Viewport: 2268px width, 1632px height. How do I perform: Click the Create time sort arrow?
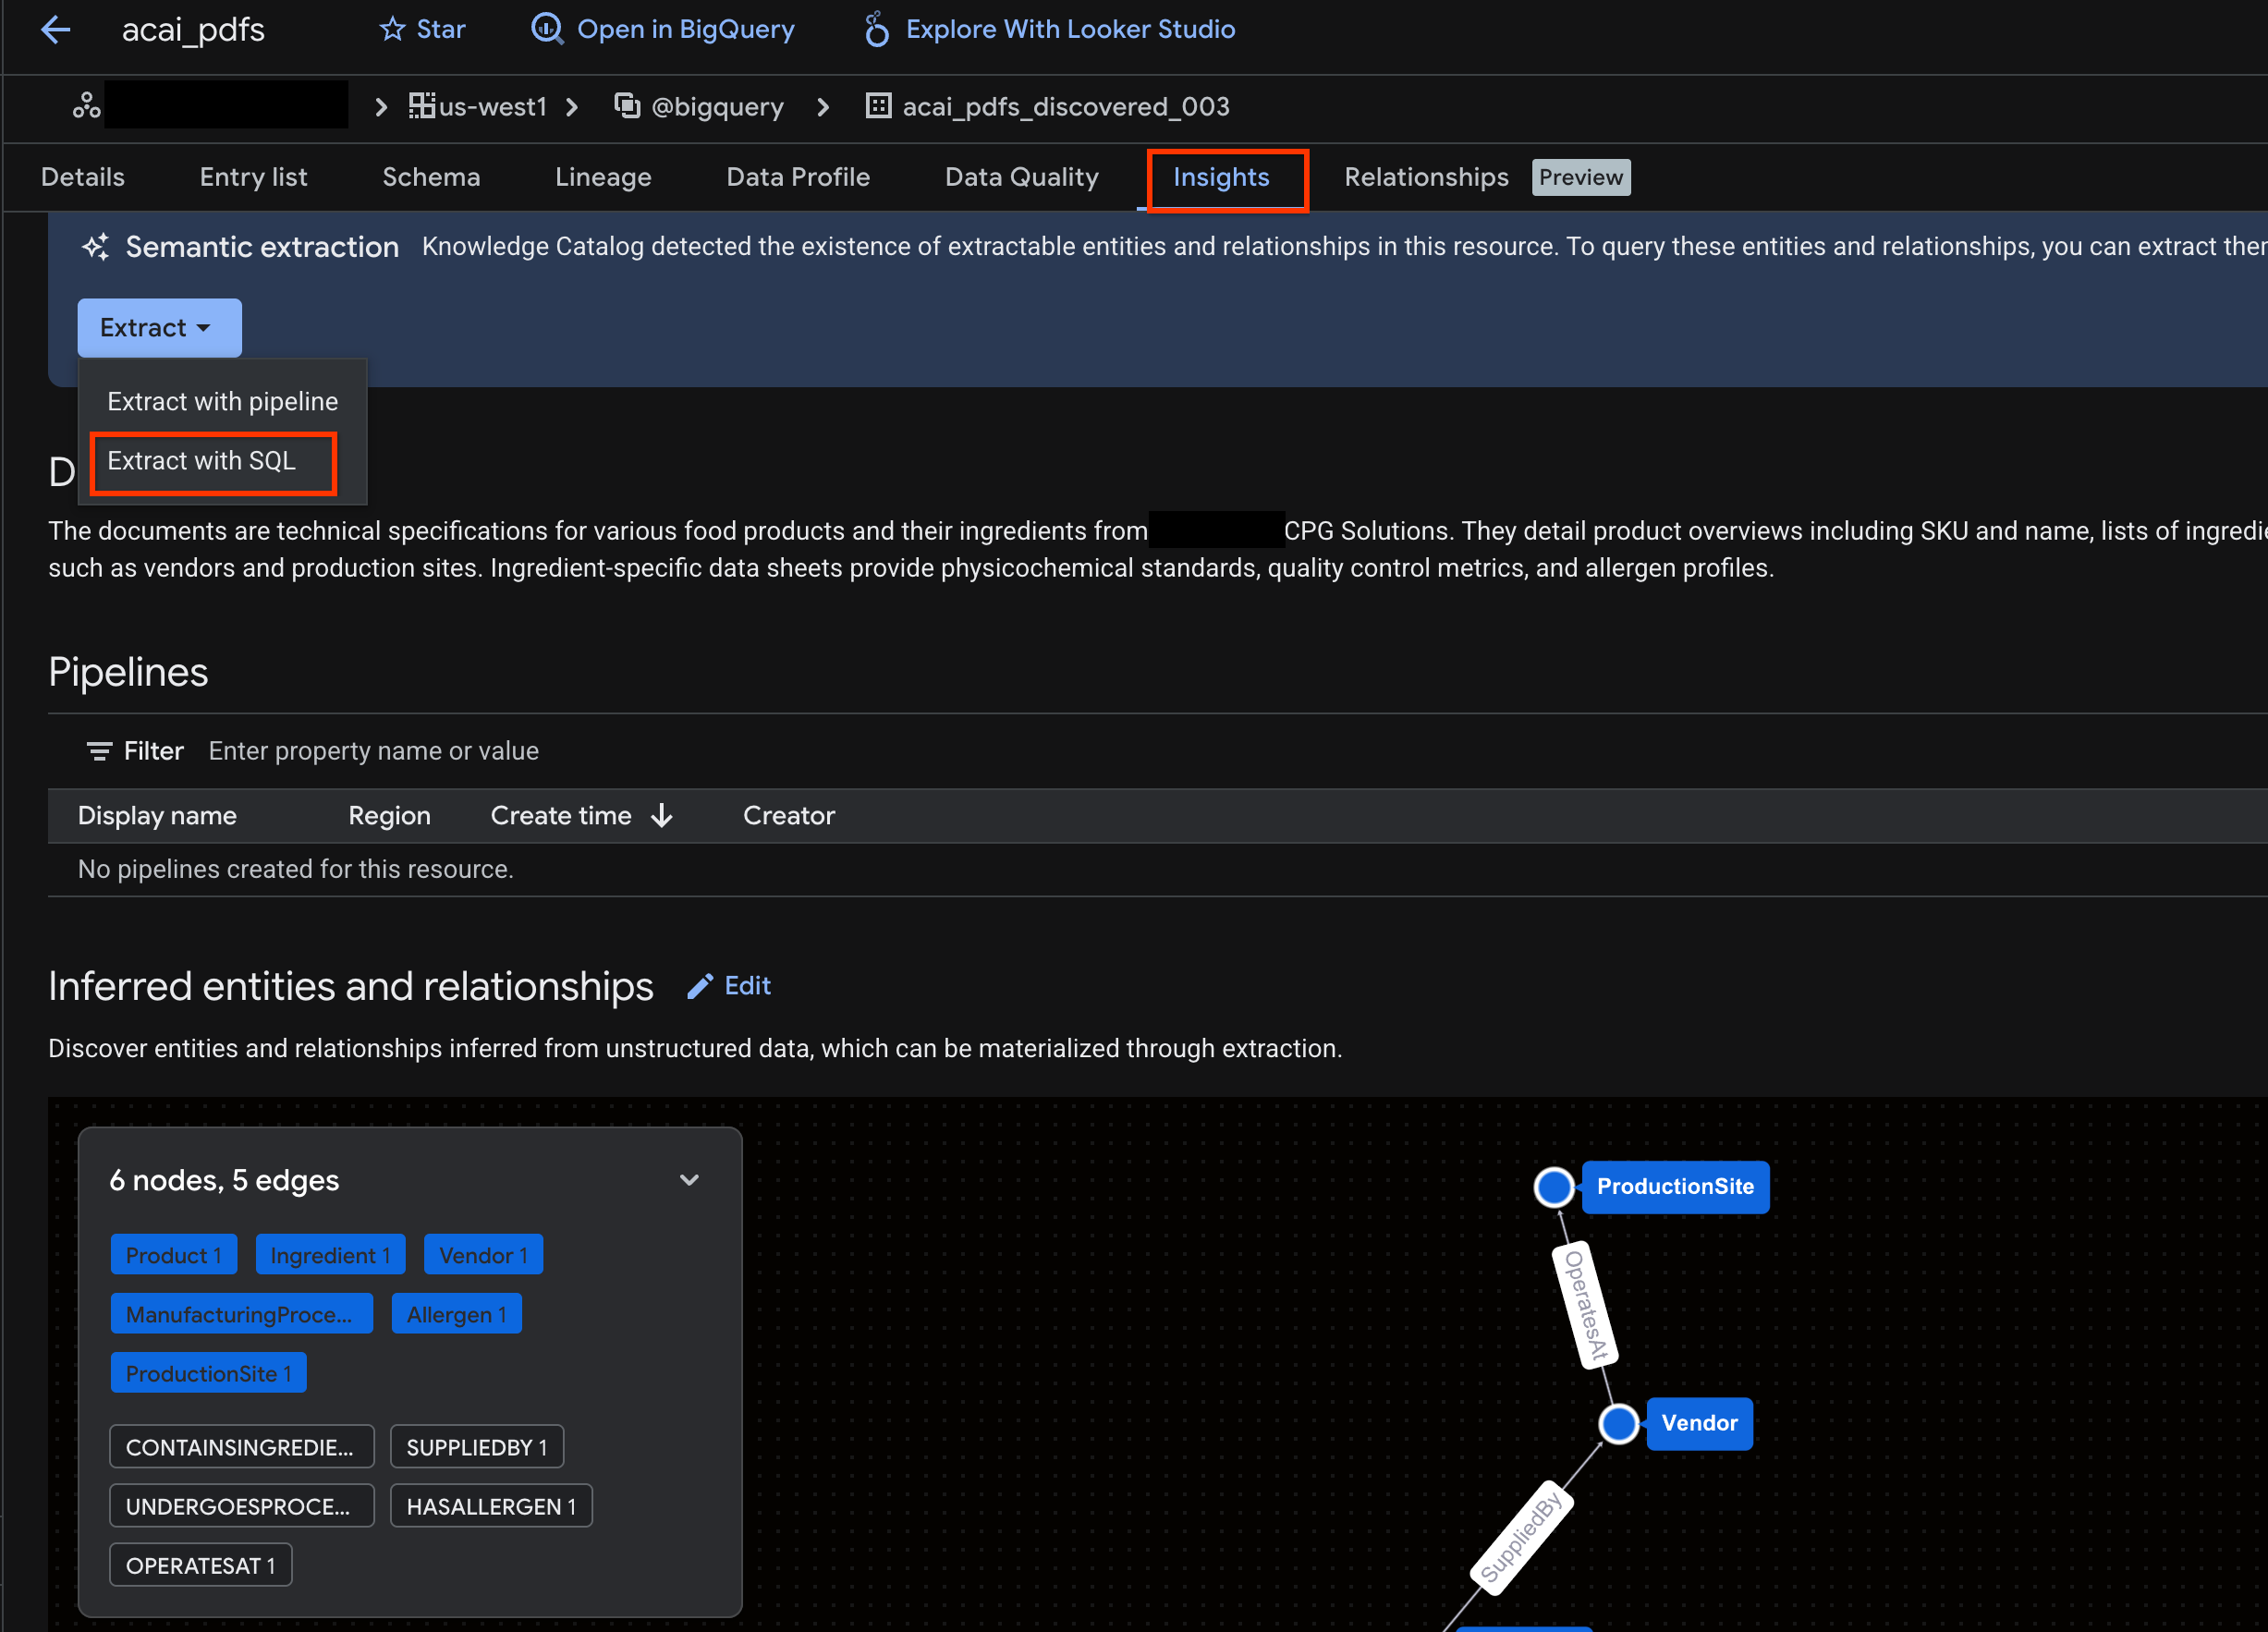tap(663, 815)
